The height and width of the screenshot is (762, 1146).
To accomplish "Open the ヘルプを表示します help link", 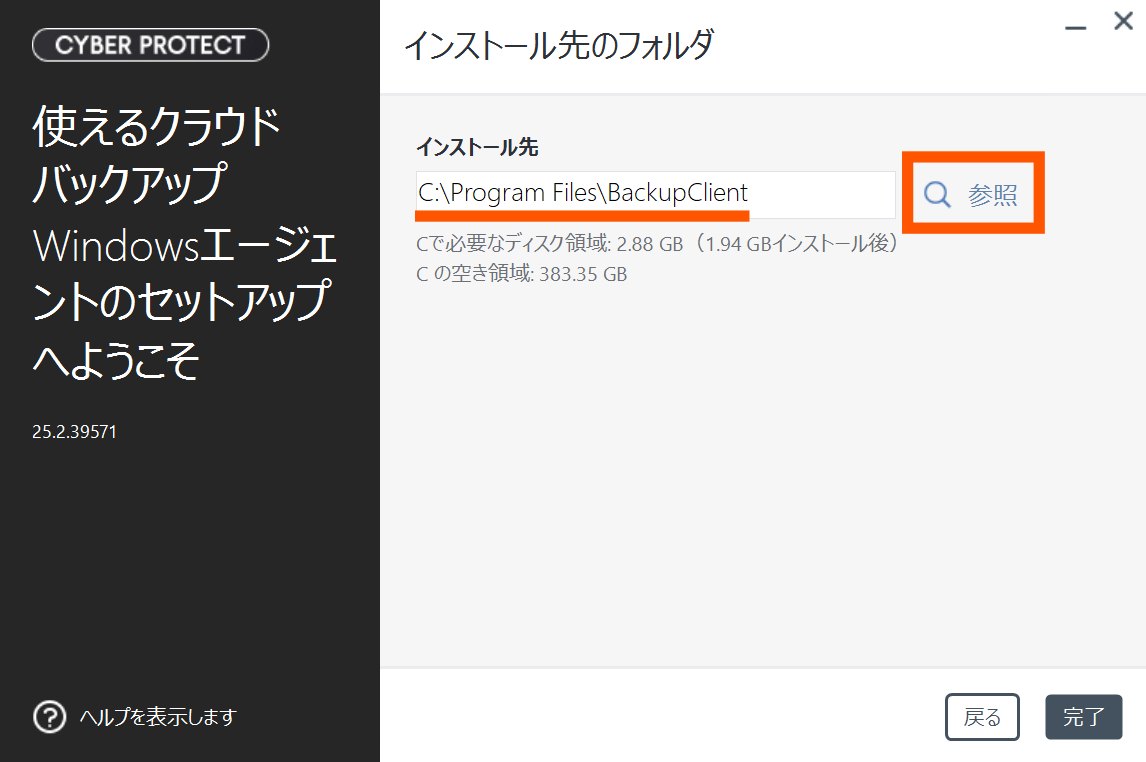I will point(158,717).
